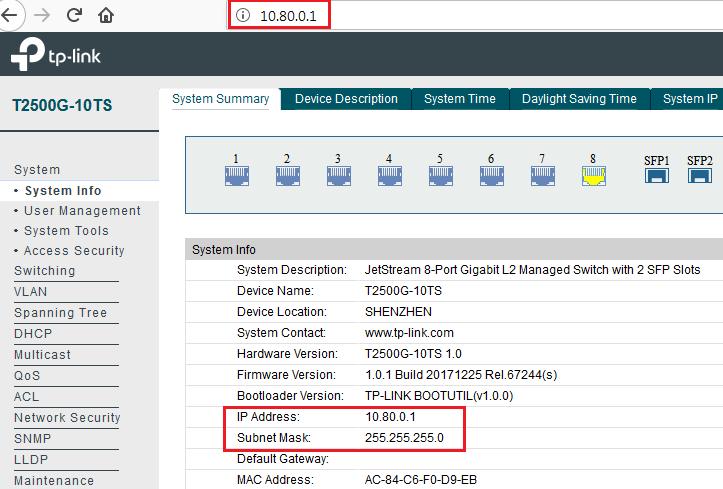Screen dimensions: 723x489
Task: Select port 5 icon
Action: click(x=441, y=176)
